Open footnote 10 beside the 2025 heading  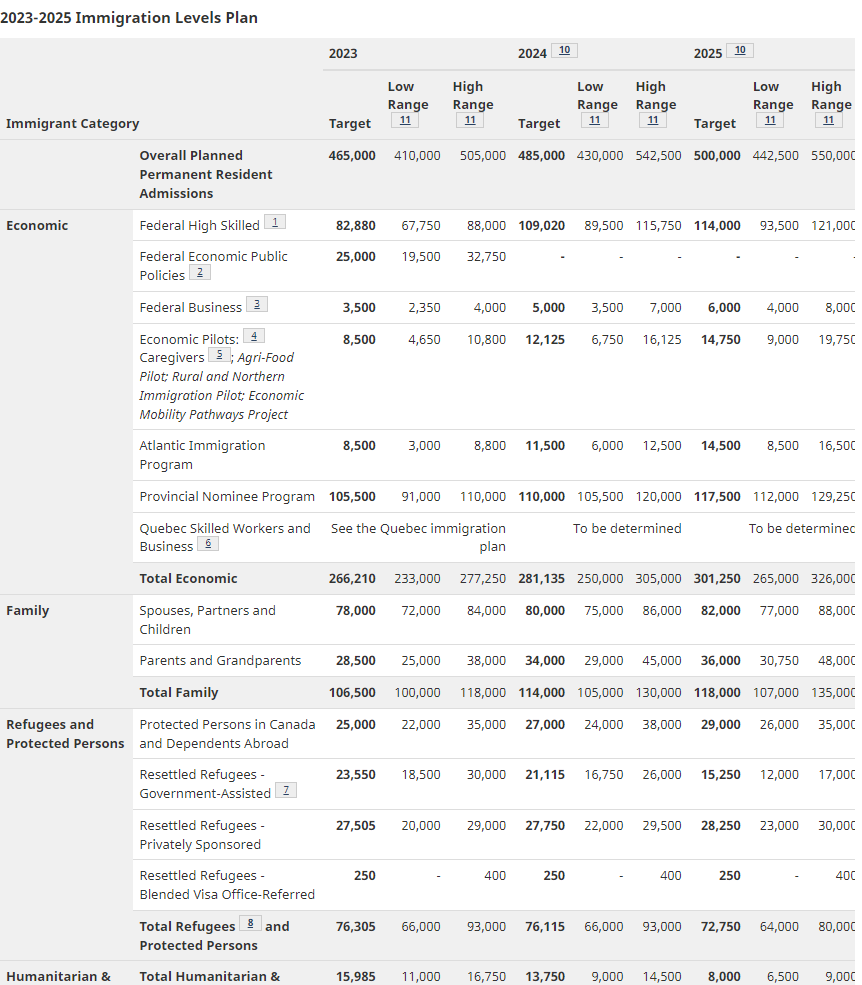tap(740, 51)
